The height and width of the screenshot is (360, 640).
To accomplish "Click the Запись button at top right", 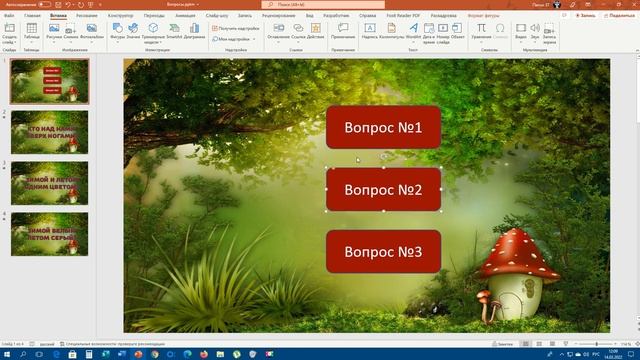I will [585, 16].
